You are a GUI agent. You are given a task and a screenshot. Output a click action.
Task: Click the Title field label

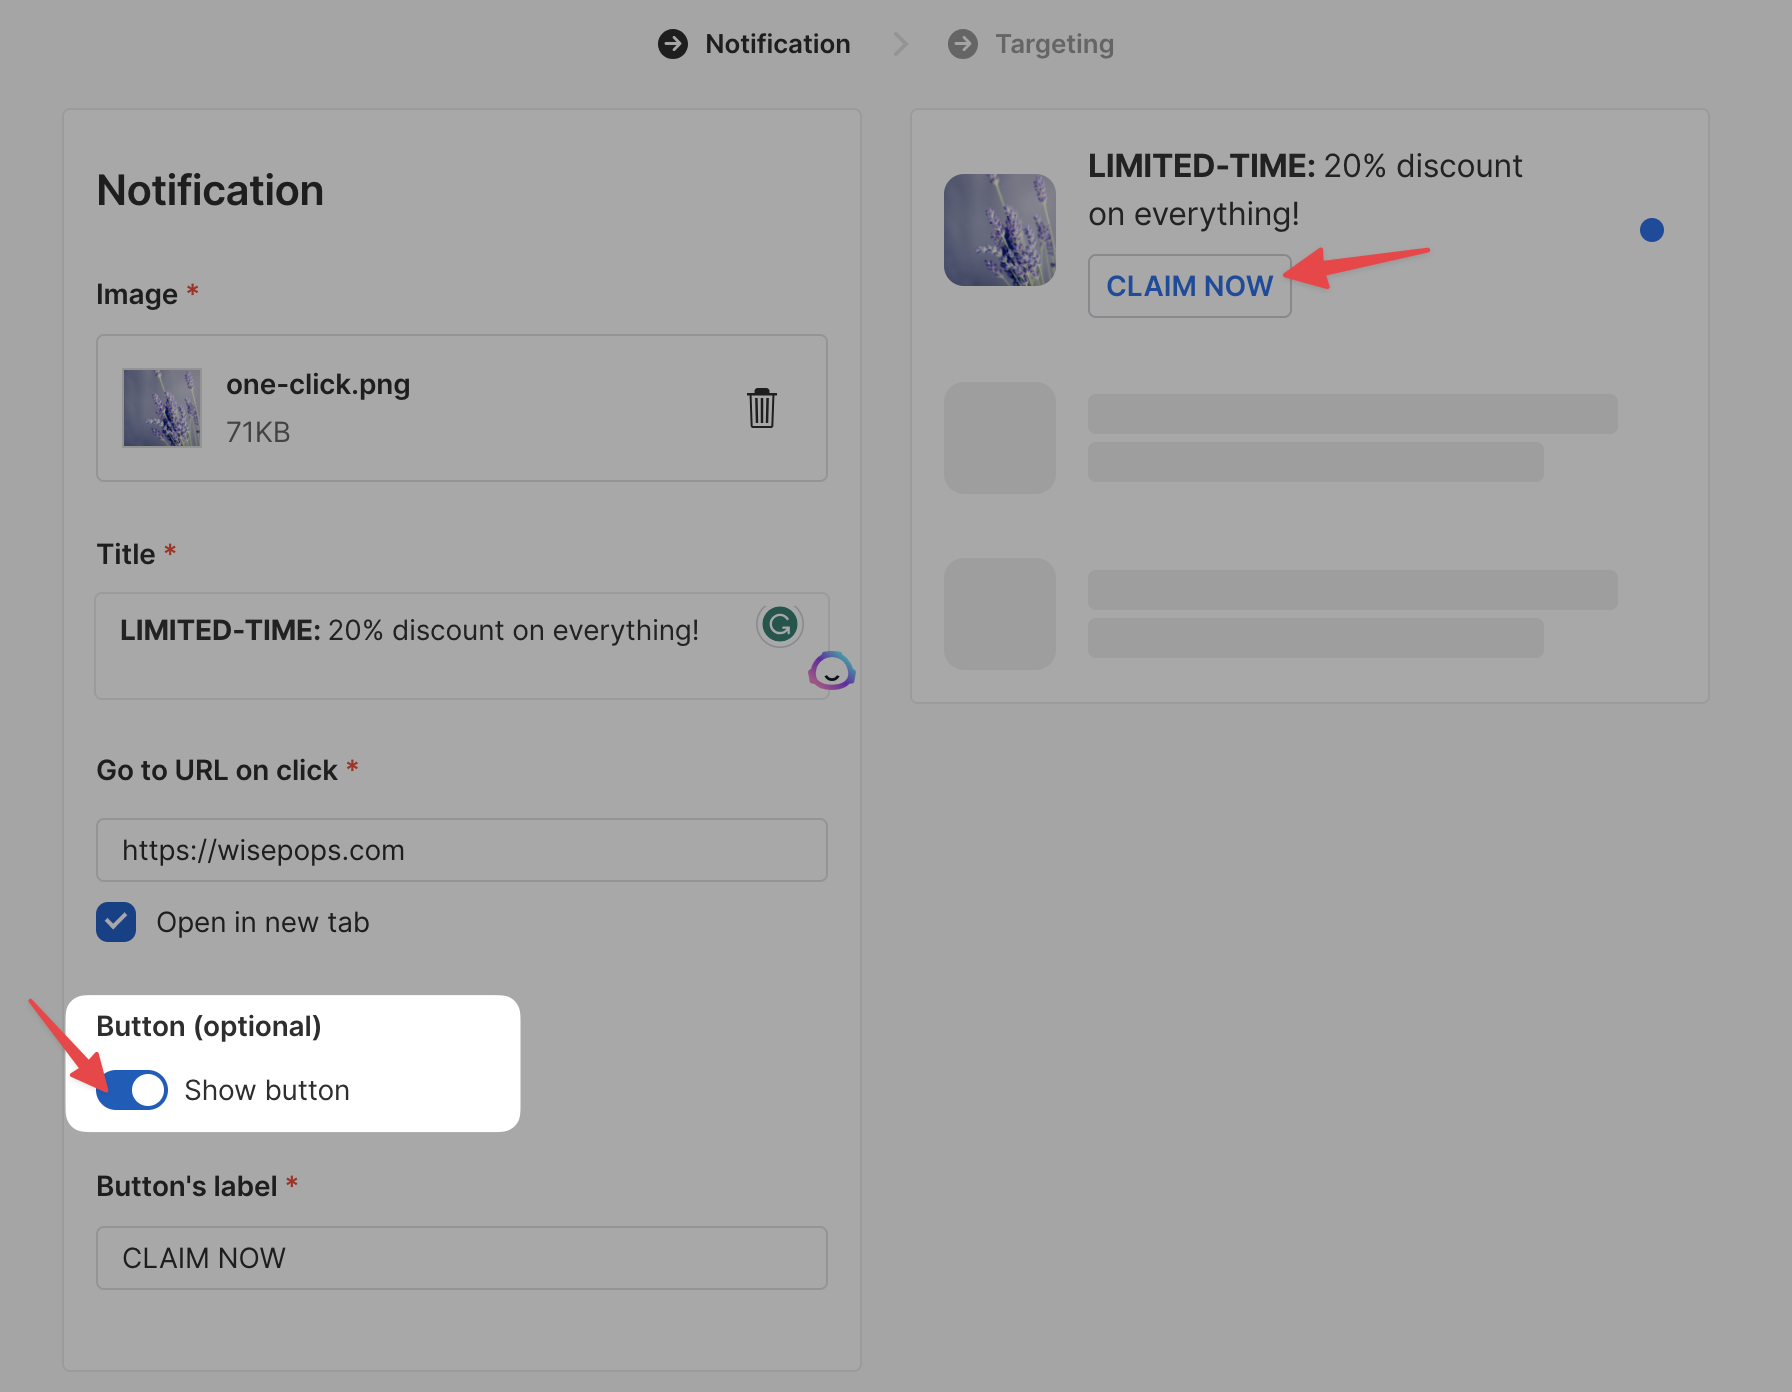click(x=126, y=554)
